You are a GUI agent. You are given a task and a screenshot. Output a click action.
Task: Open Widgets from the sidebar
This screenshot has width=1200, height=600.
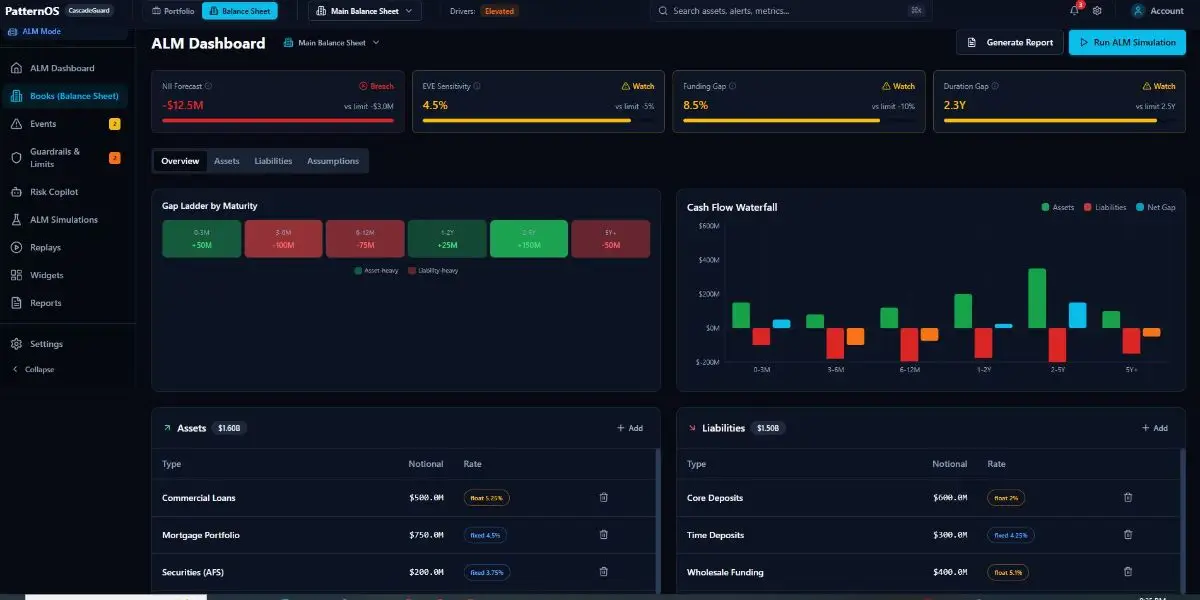click(x=46, y=275)
